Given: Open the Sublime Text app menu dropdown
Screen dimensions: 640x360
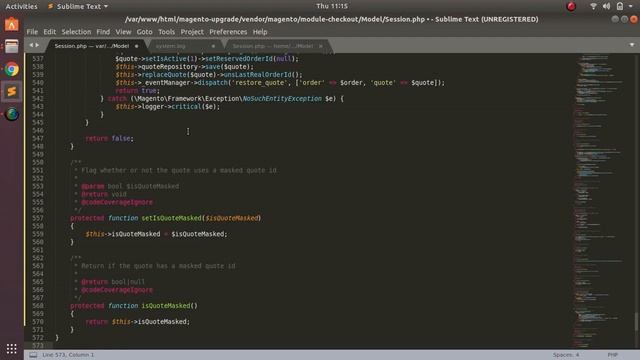Looking at the screenshot, I should (78, 7).
